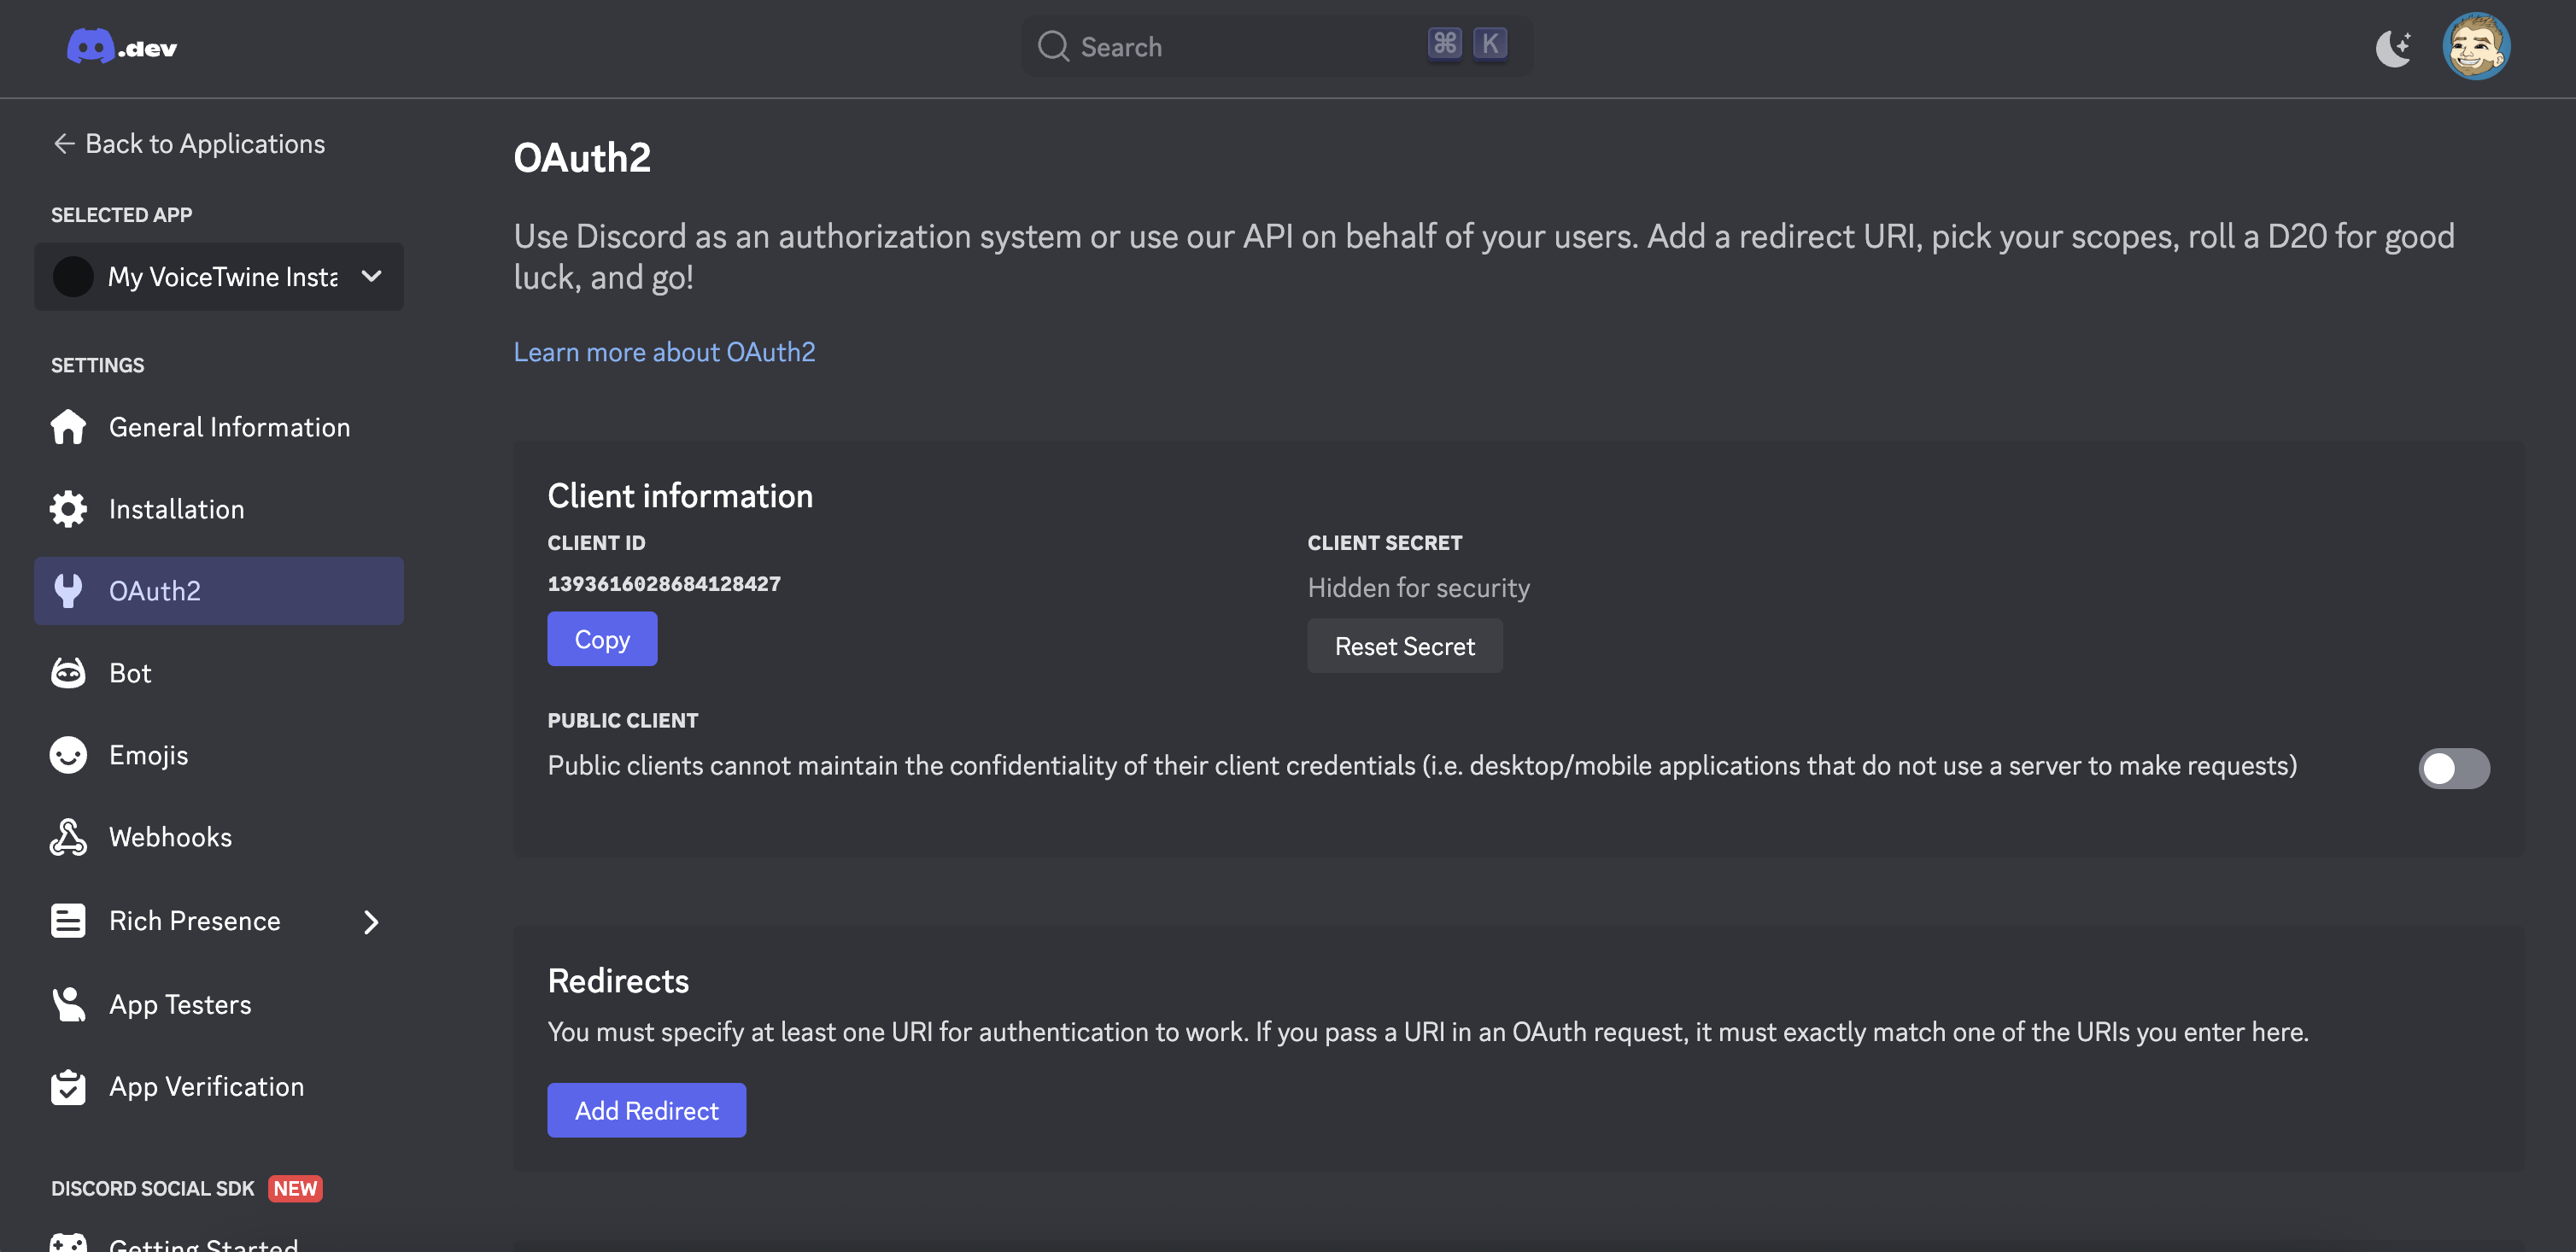Focus the Search input field
This screenshot has width=2576, height=1252.
[1276, 46]
